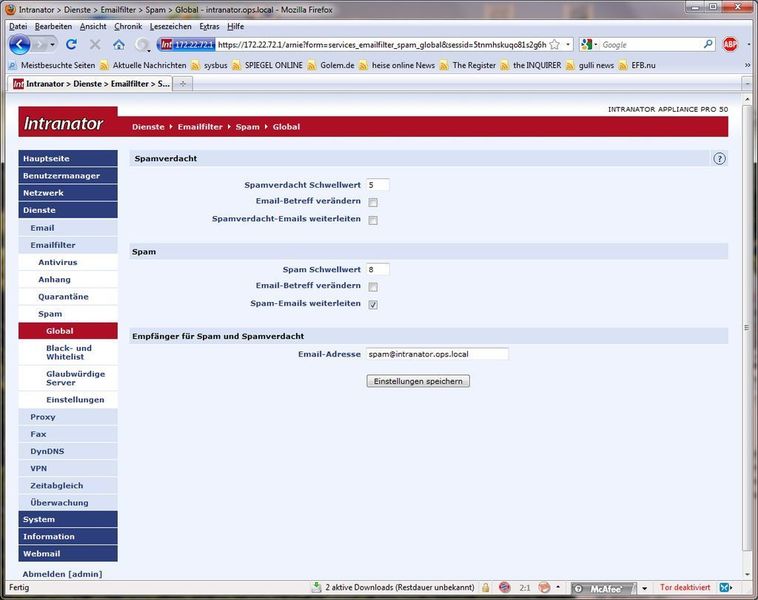Open the Bearbeiten menu
Viewport: 758px width, 600px height.
53,27
